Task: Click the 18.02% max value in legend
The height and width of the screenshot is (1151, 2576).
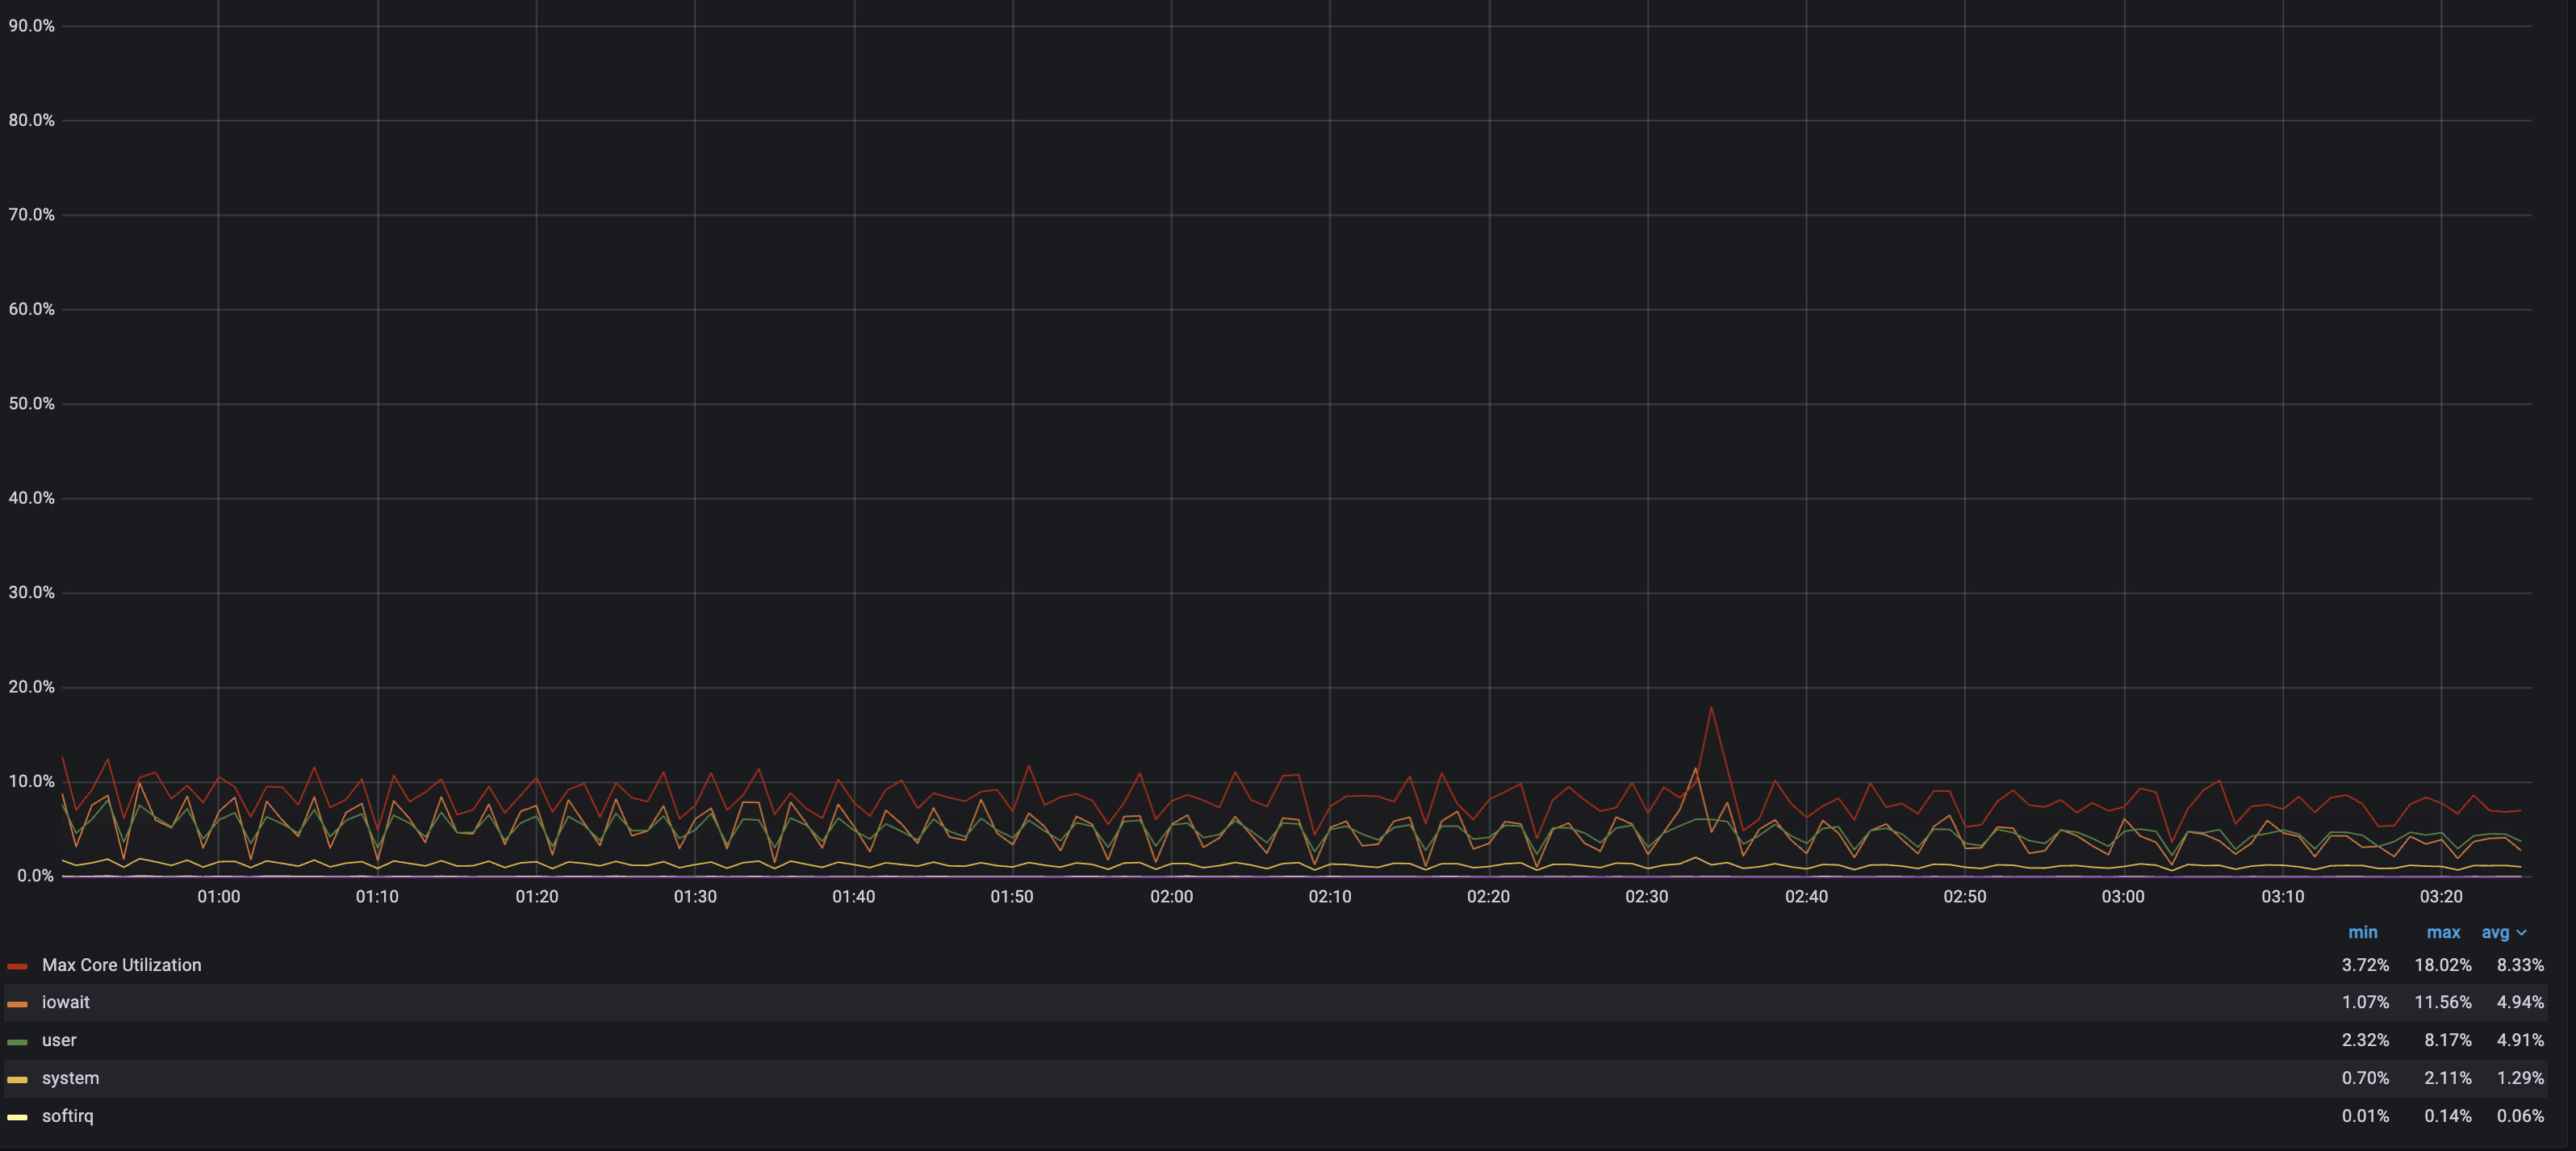Action: (x=2442, y=965)
